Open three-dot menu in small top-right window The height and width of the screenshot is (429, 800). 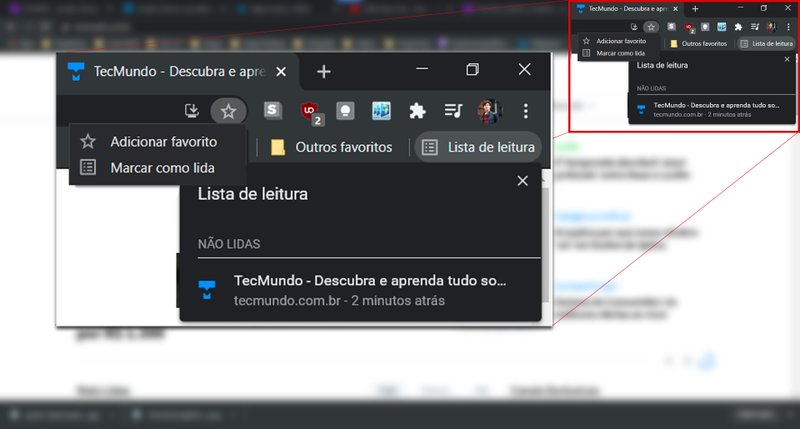pos(788,27)
